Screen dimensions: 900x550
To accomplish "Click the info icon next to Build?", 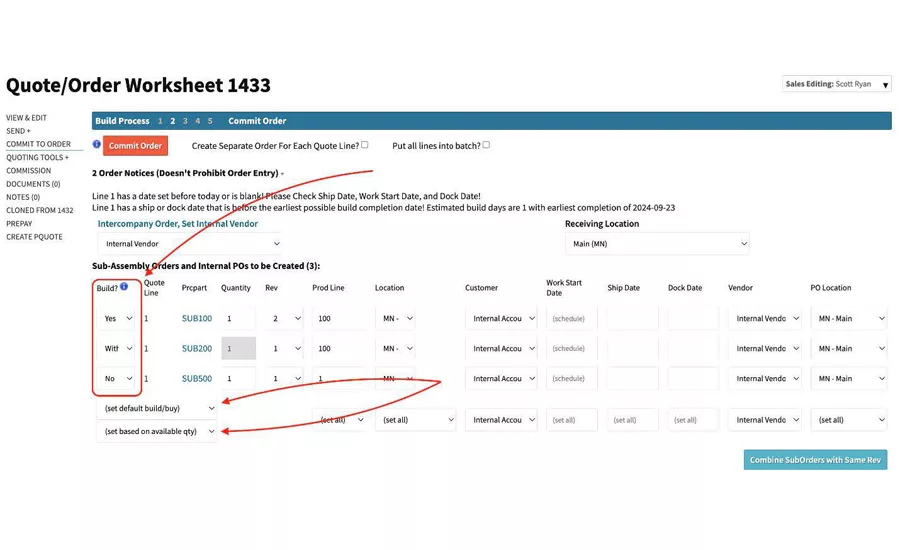I will (124, 286).
